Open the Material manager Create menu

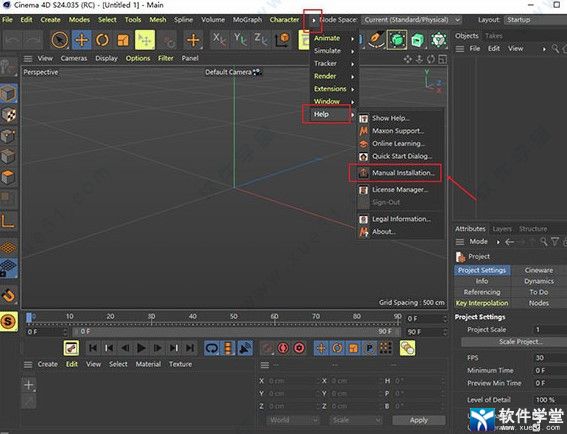click(48, 364)
